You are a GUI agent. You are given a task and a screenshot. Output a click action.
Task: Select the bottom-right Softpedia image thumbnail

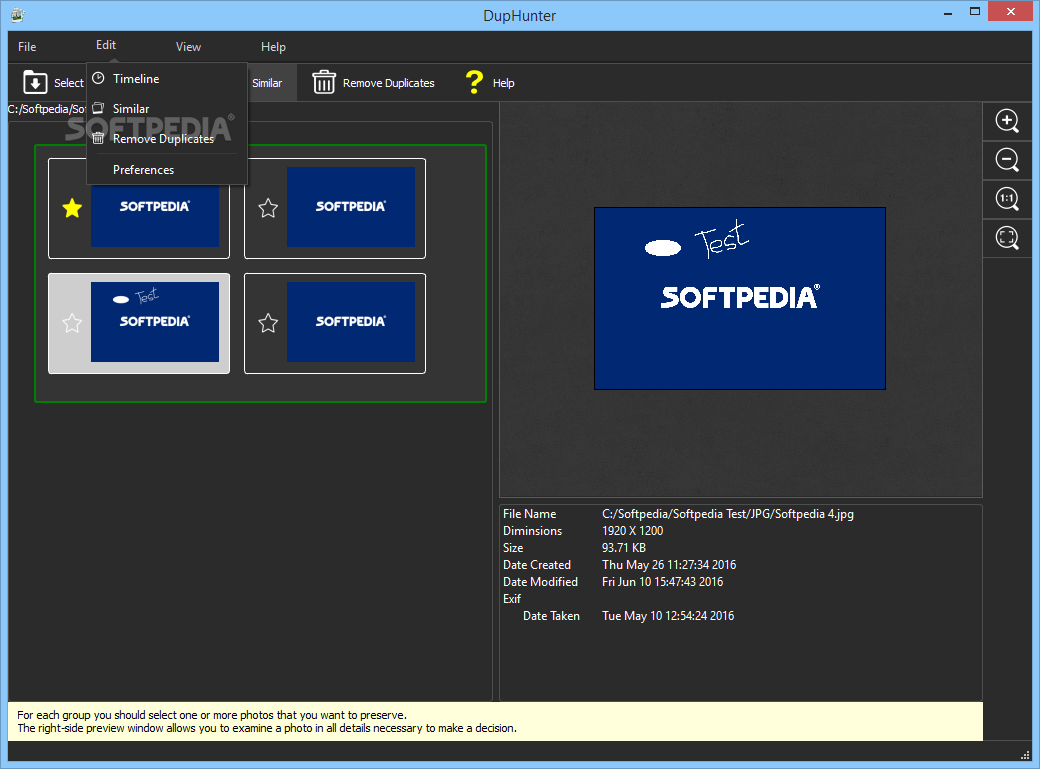351,322
